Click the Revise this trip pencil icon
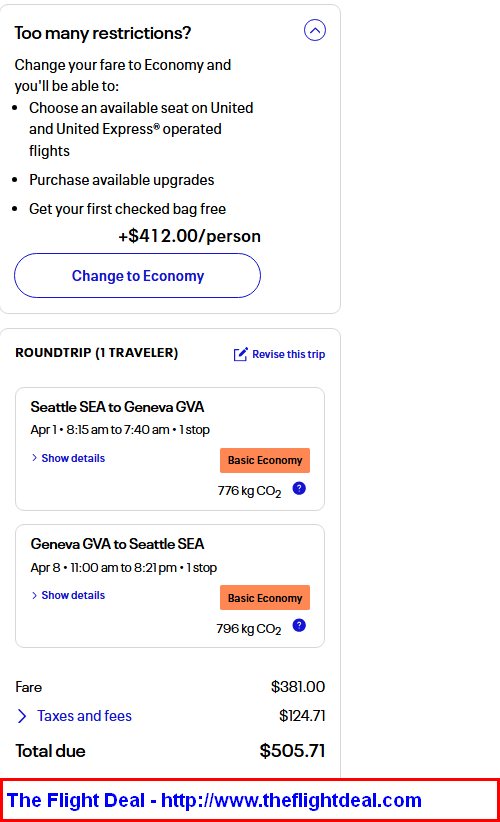The height and width of the screenshot is (822, 500). pyautogui.click(x=241, y=354)
